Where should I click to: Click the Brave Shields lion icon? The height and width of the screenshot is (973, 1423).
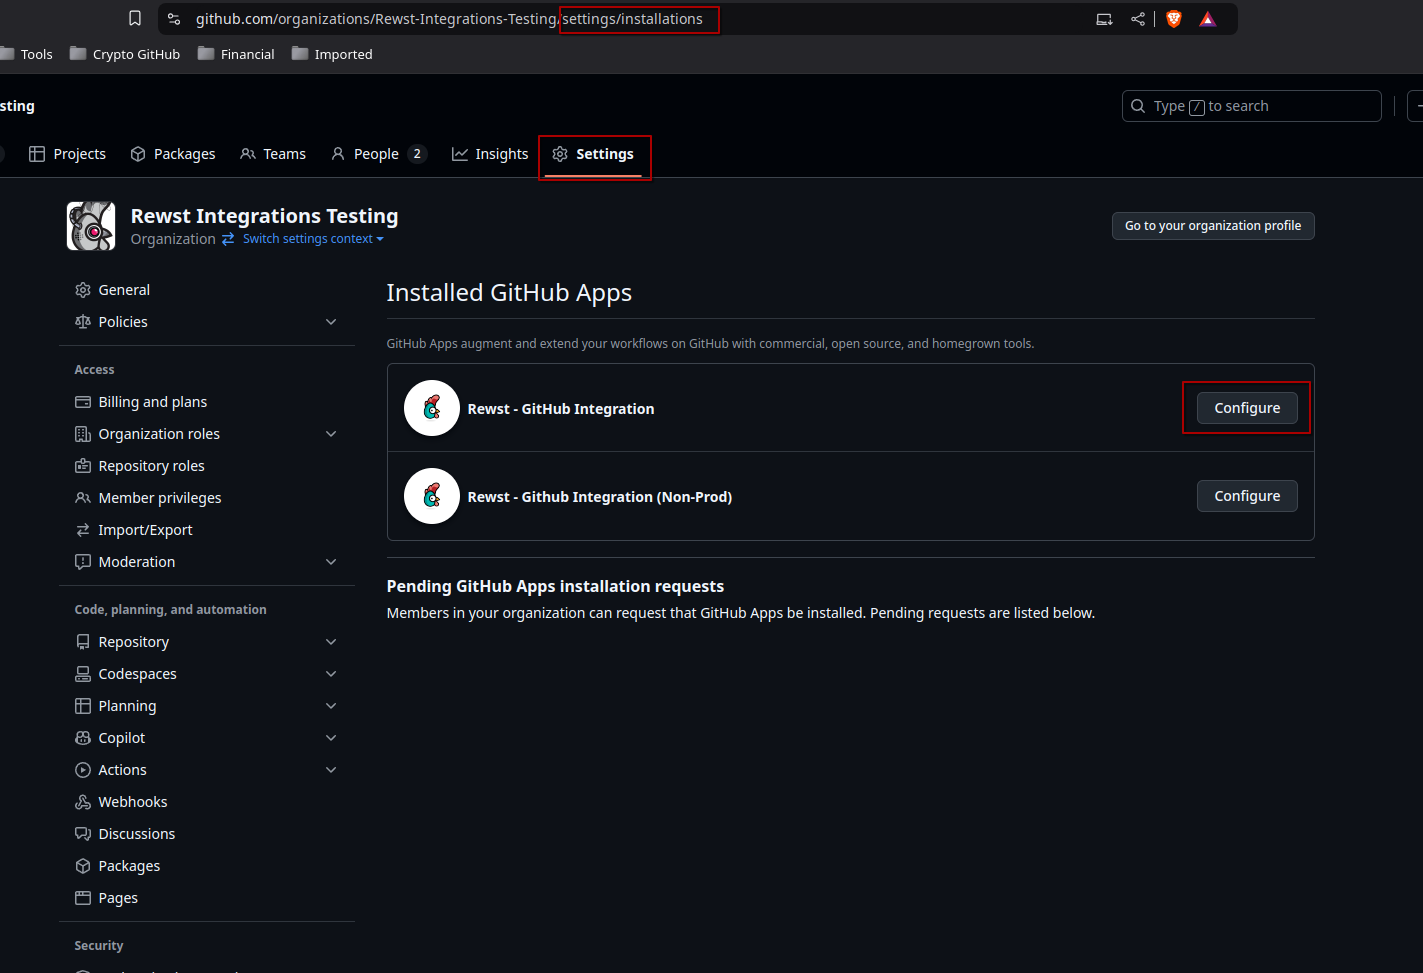click(1174, 19)
